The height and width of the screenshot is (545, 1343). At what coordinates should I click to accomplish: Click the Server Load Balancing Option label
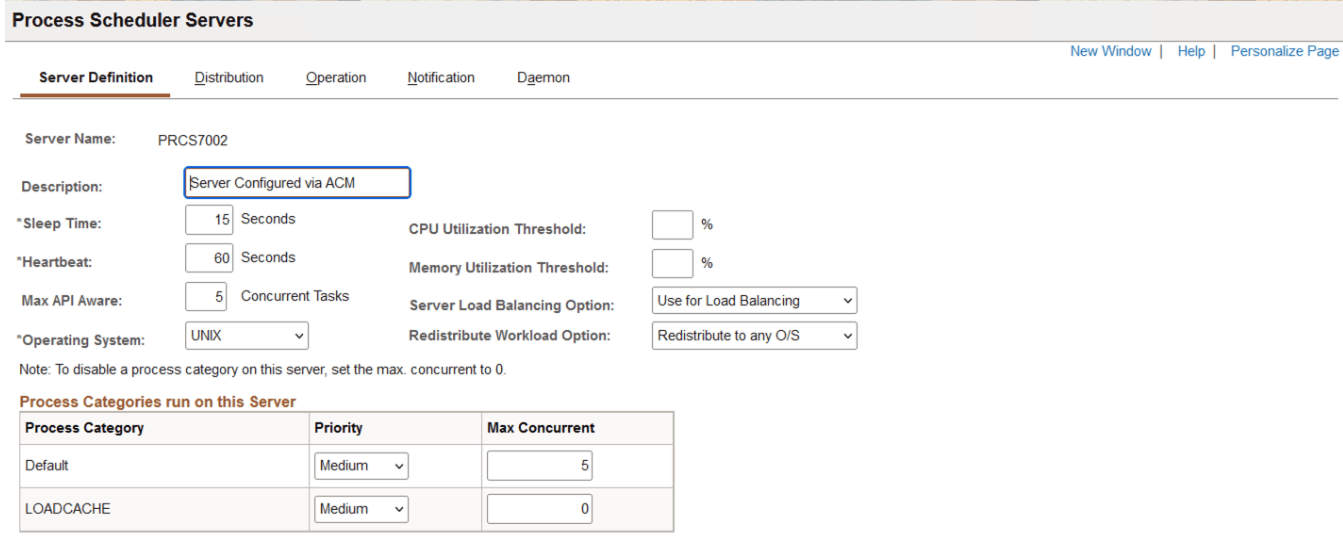(512, 305)
